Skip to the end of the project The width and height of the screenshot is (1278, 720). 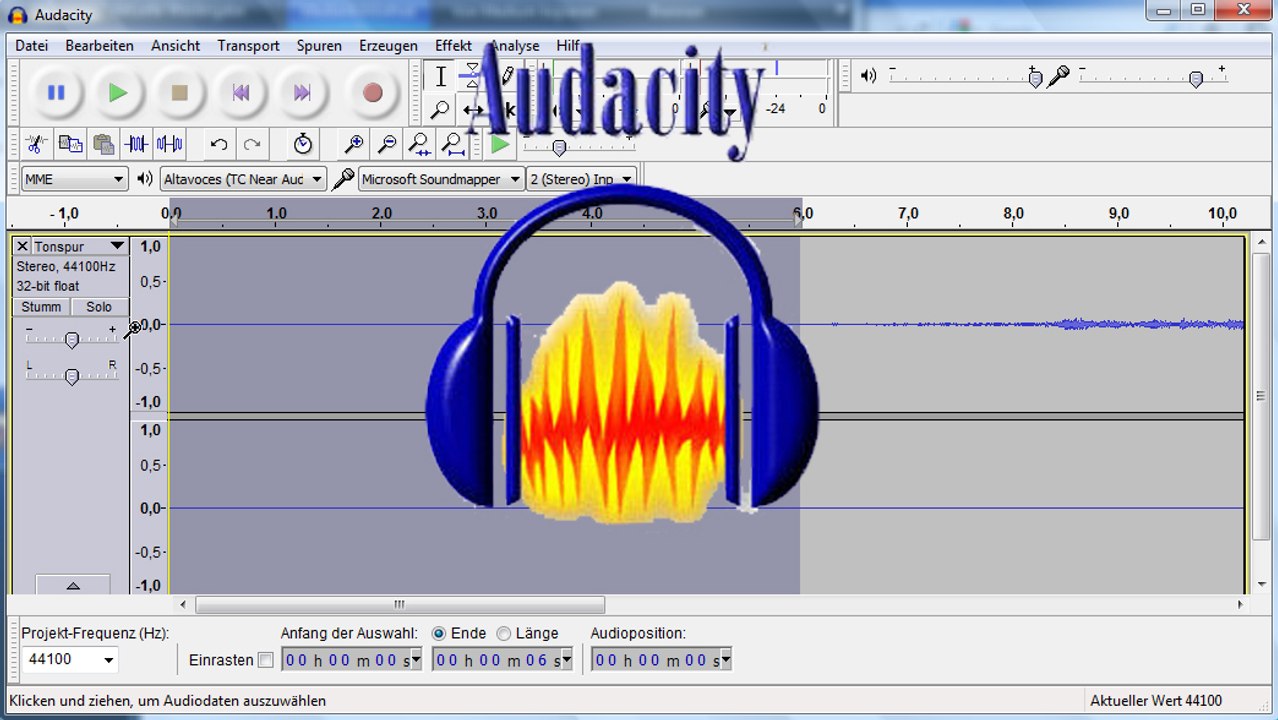[x=302, y=93]
